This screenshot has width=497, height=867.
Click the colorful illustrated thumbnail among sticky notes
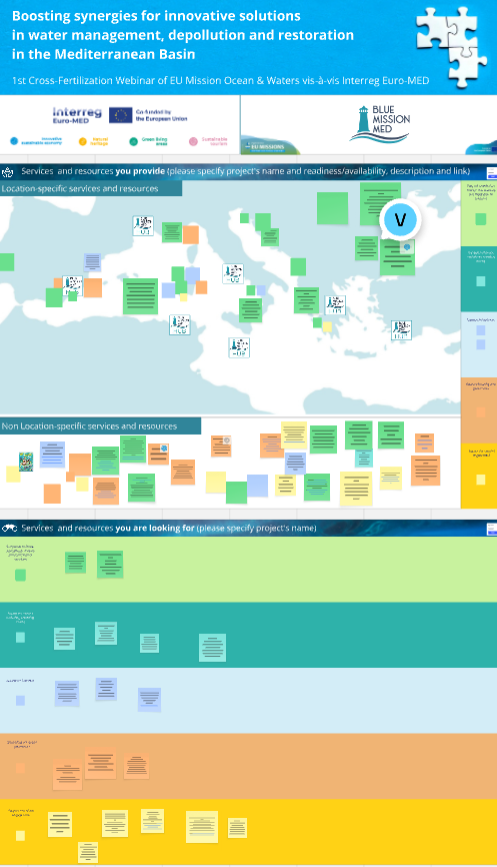click(x=26, y=462)
